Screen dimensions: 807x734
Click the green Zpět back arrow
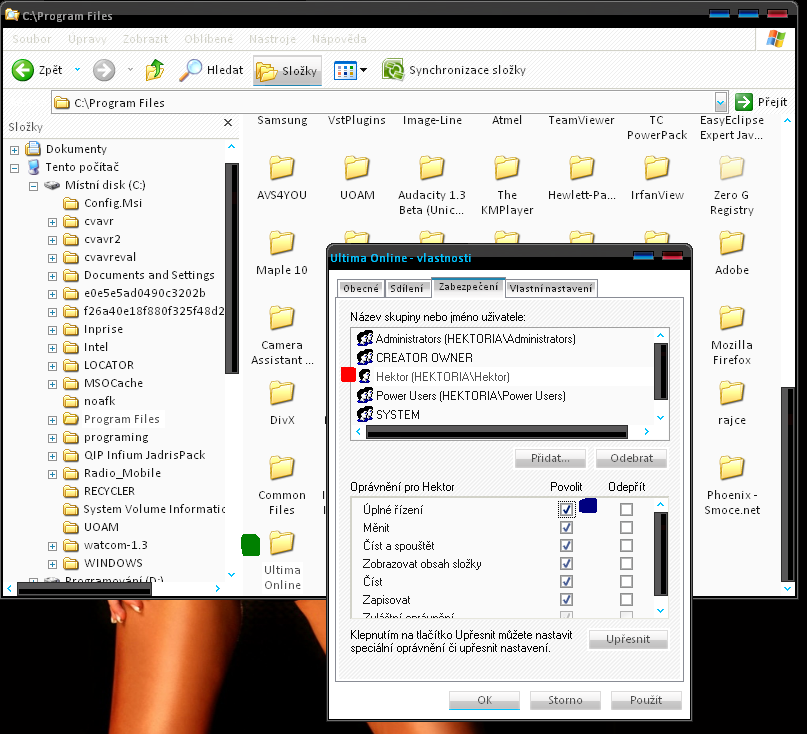click(23, 70)
